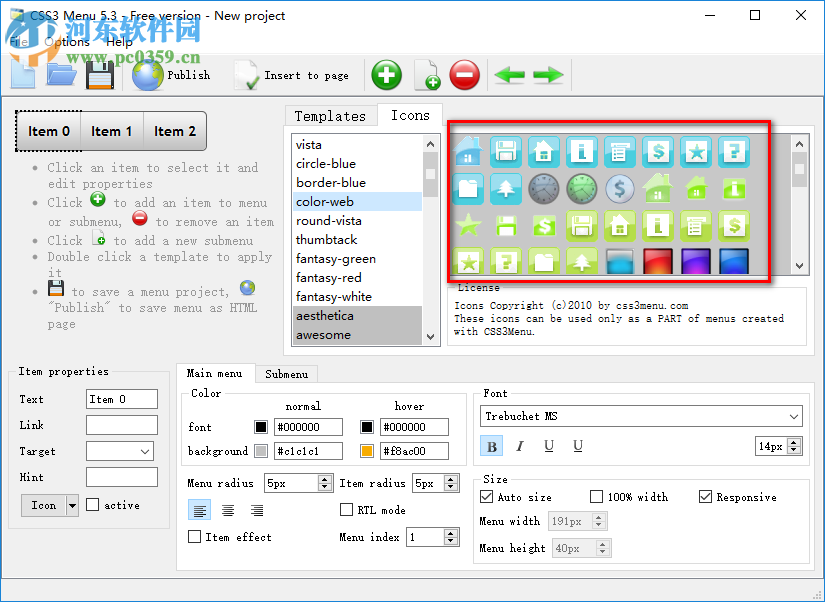Viewport: 825px width, 602px height.
Task: Open the Submenu settings tab
Action: pyautogui.click(x=286, y=374)
